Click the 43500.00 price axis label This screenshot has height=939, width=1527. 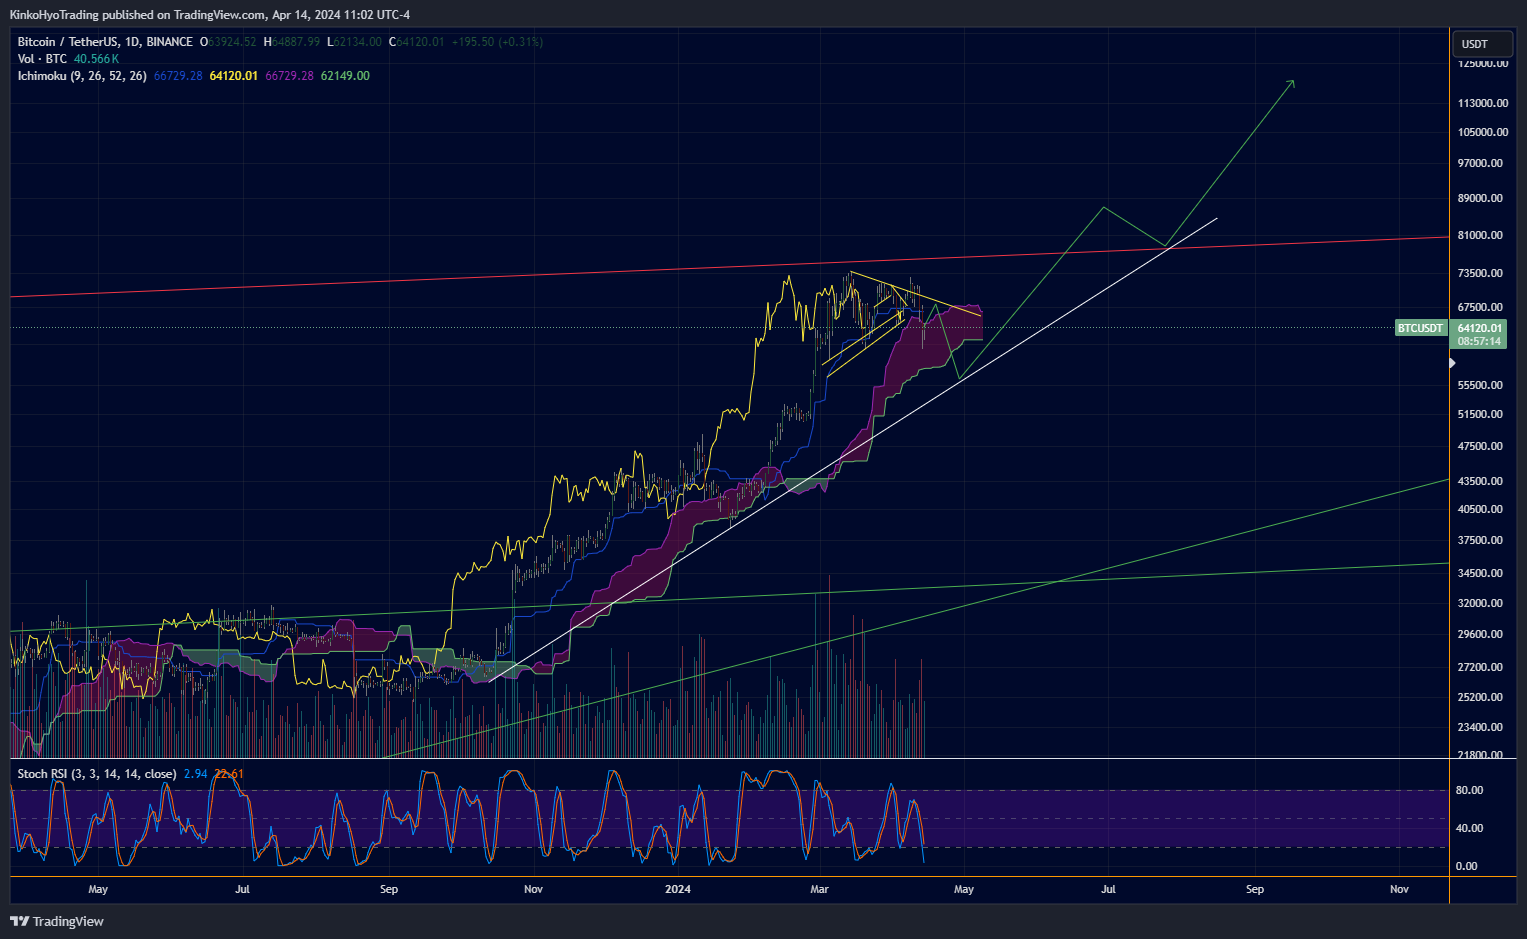tap(1481, 481)
